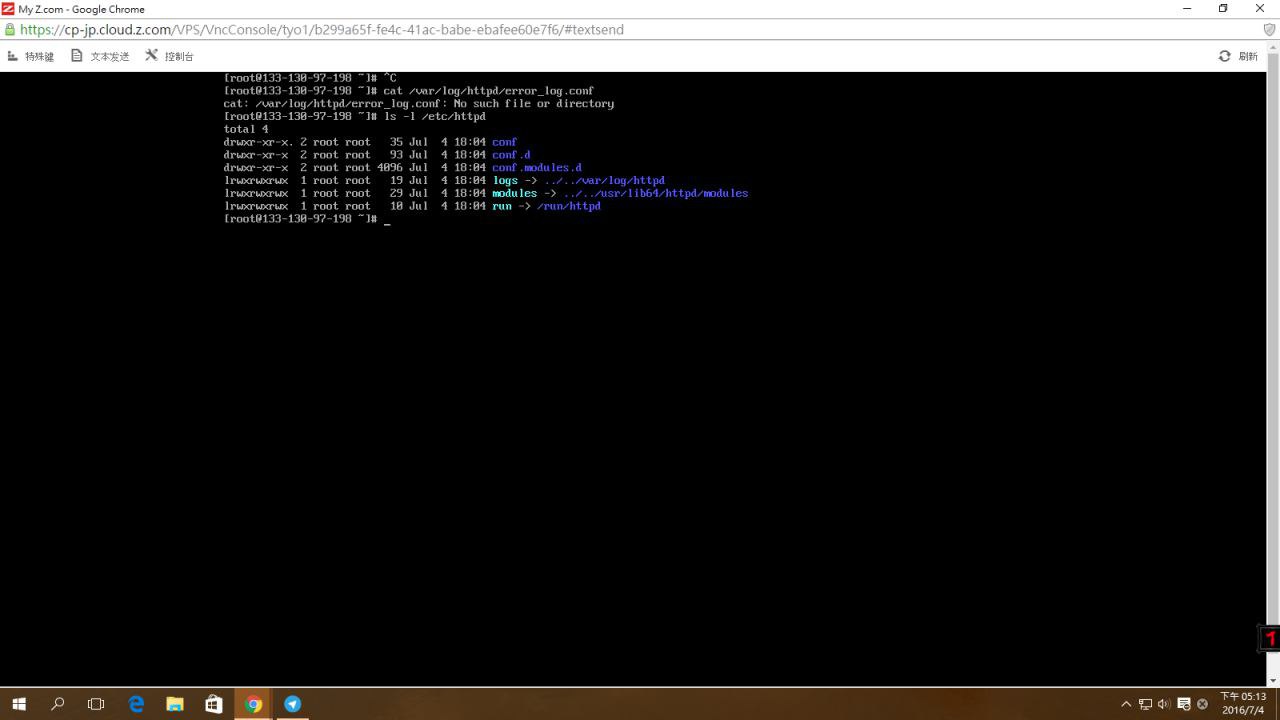1280x720 pixels.
Task: Click the 'No such file or directory' error
Action: 534,104
